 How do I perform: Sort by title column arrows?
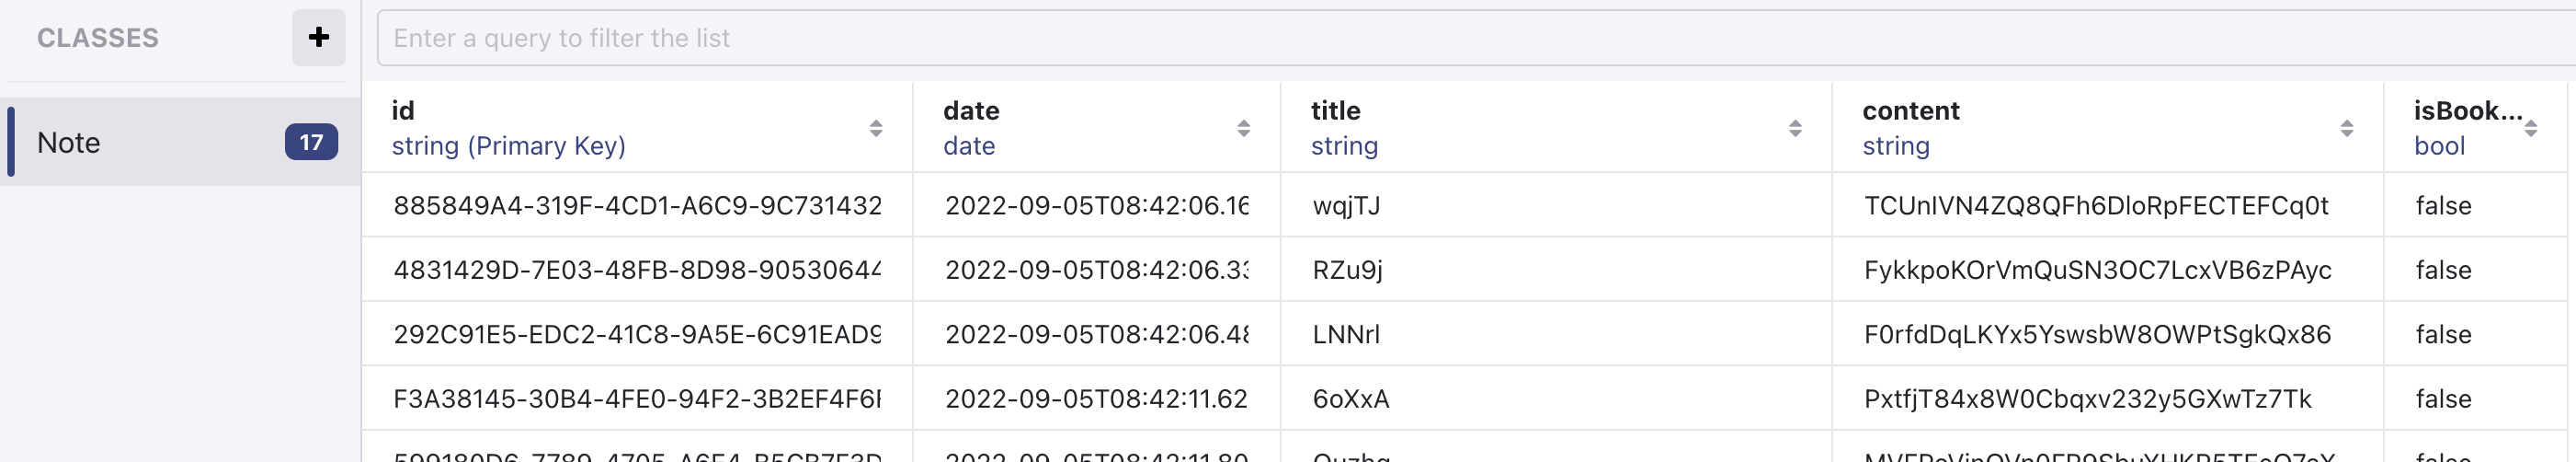point(1795,128)
